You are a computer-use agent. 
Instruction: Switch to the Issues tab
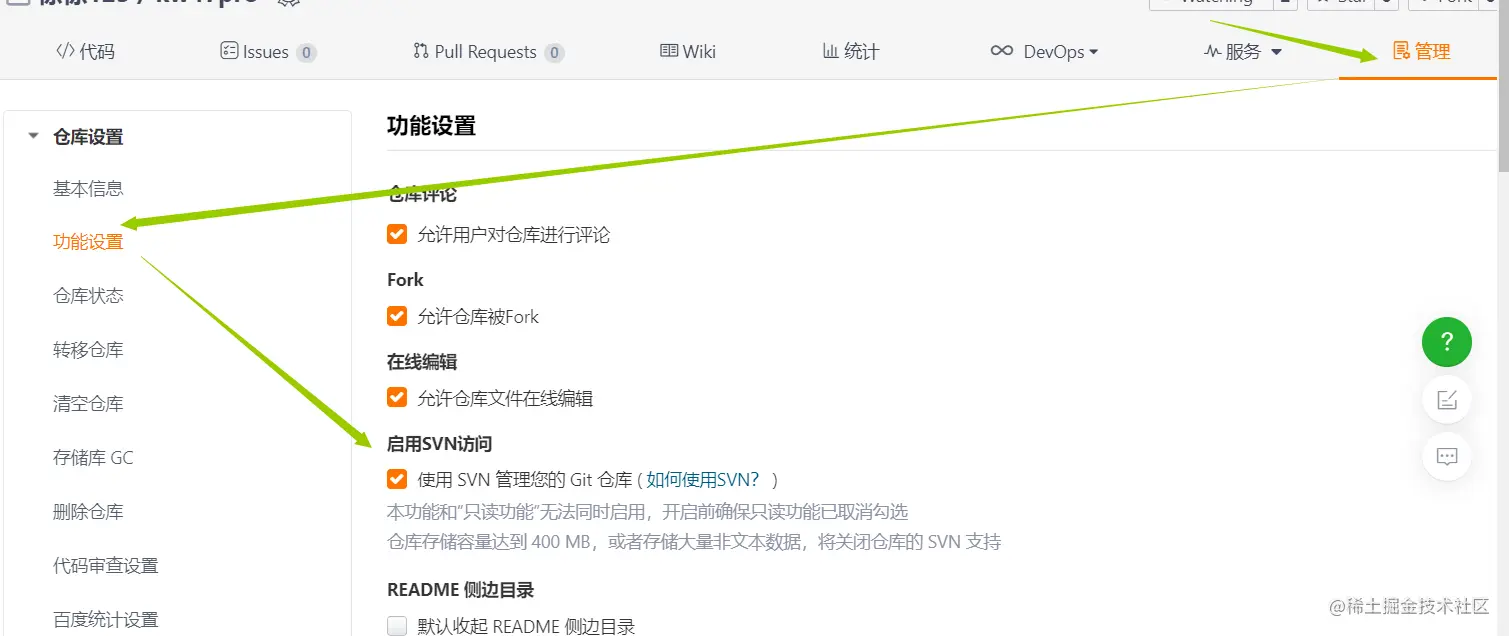coord(268,52)
